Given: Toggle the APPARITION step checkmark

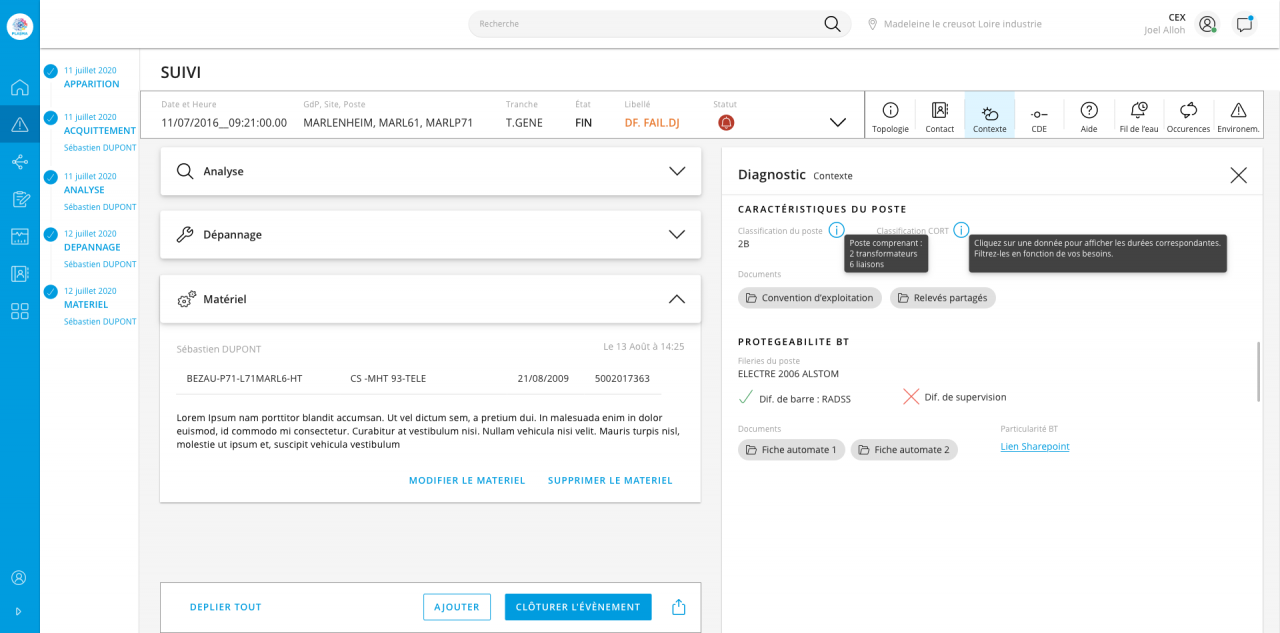Looking at the screenshot, I should pos(51,71).
